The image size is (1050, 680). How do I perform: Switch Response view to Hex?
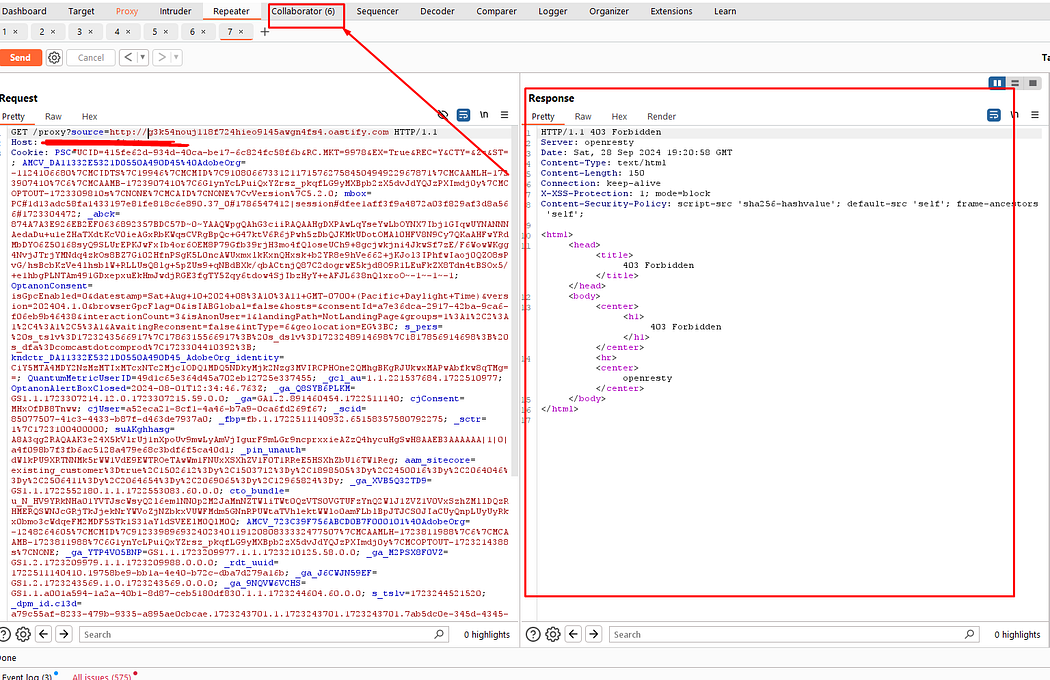(x=619, y=116)
